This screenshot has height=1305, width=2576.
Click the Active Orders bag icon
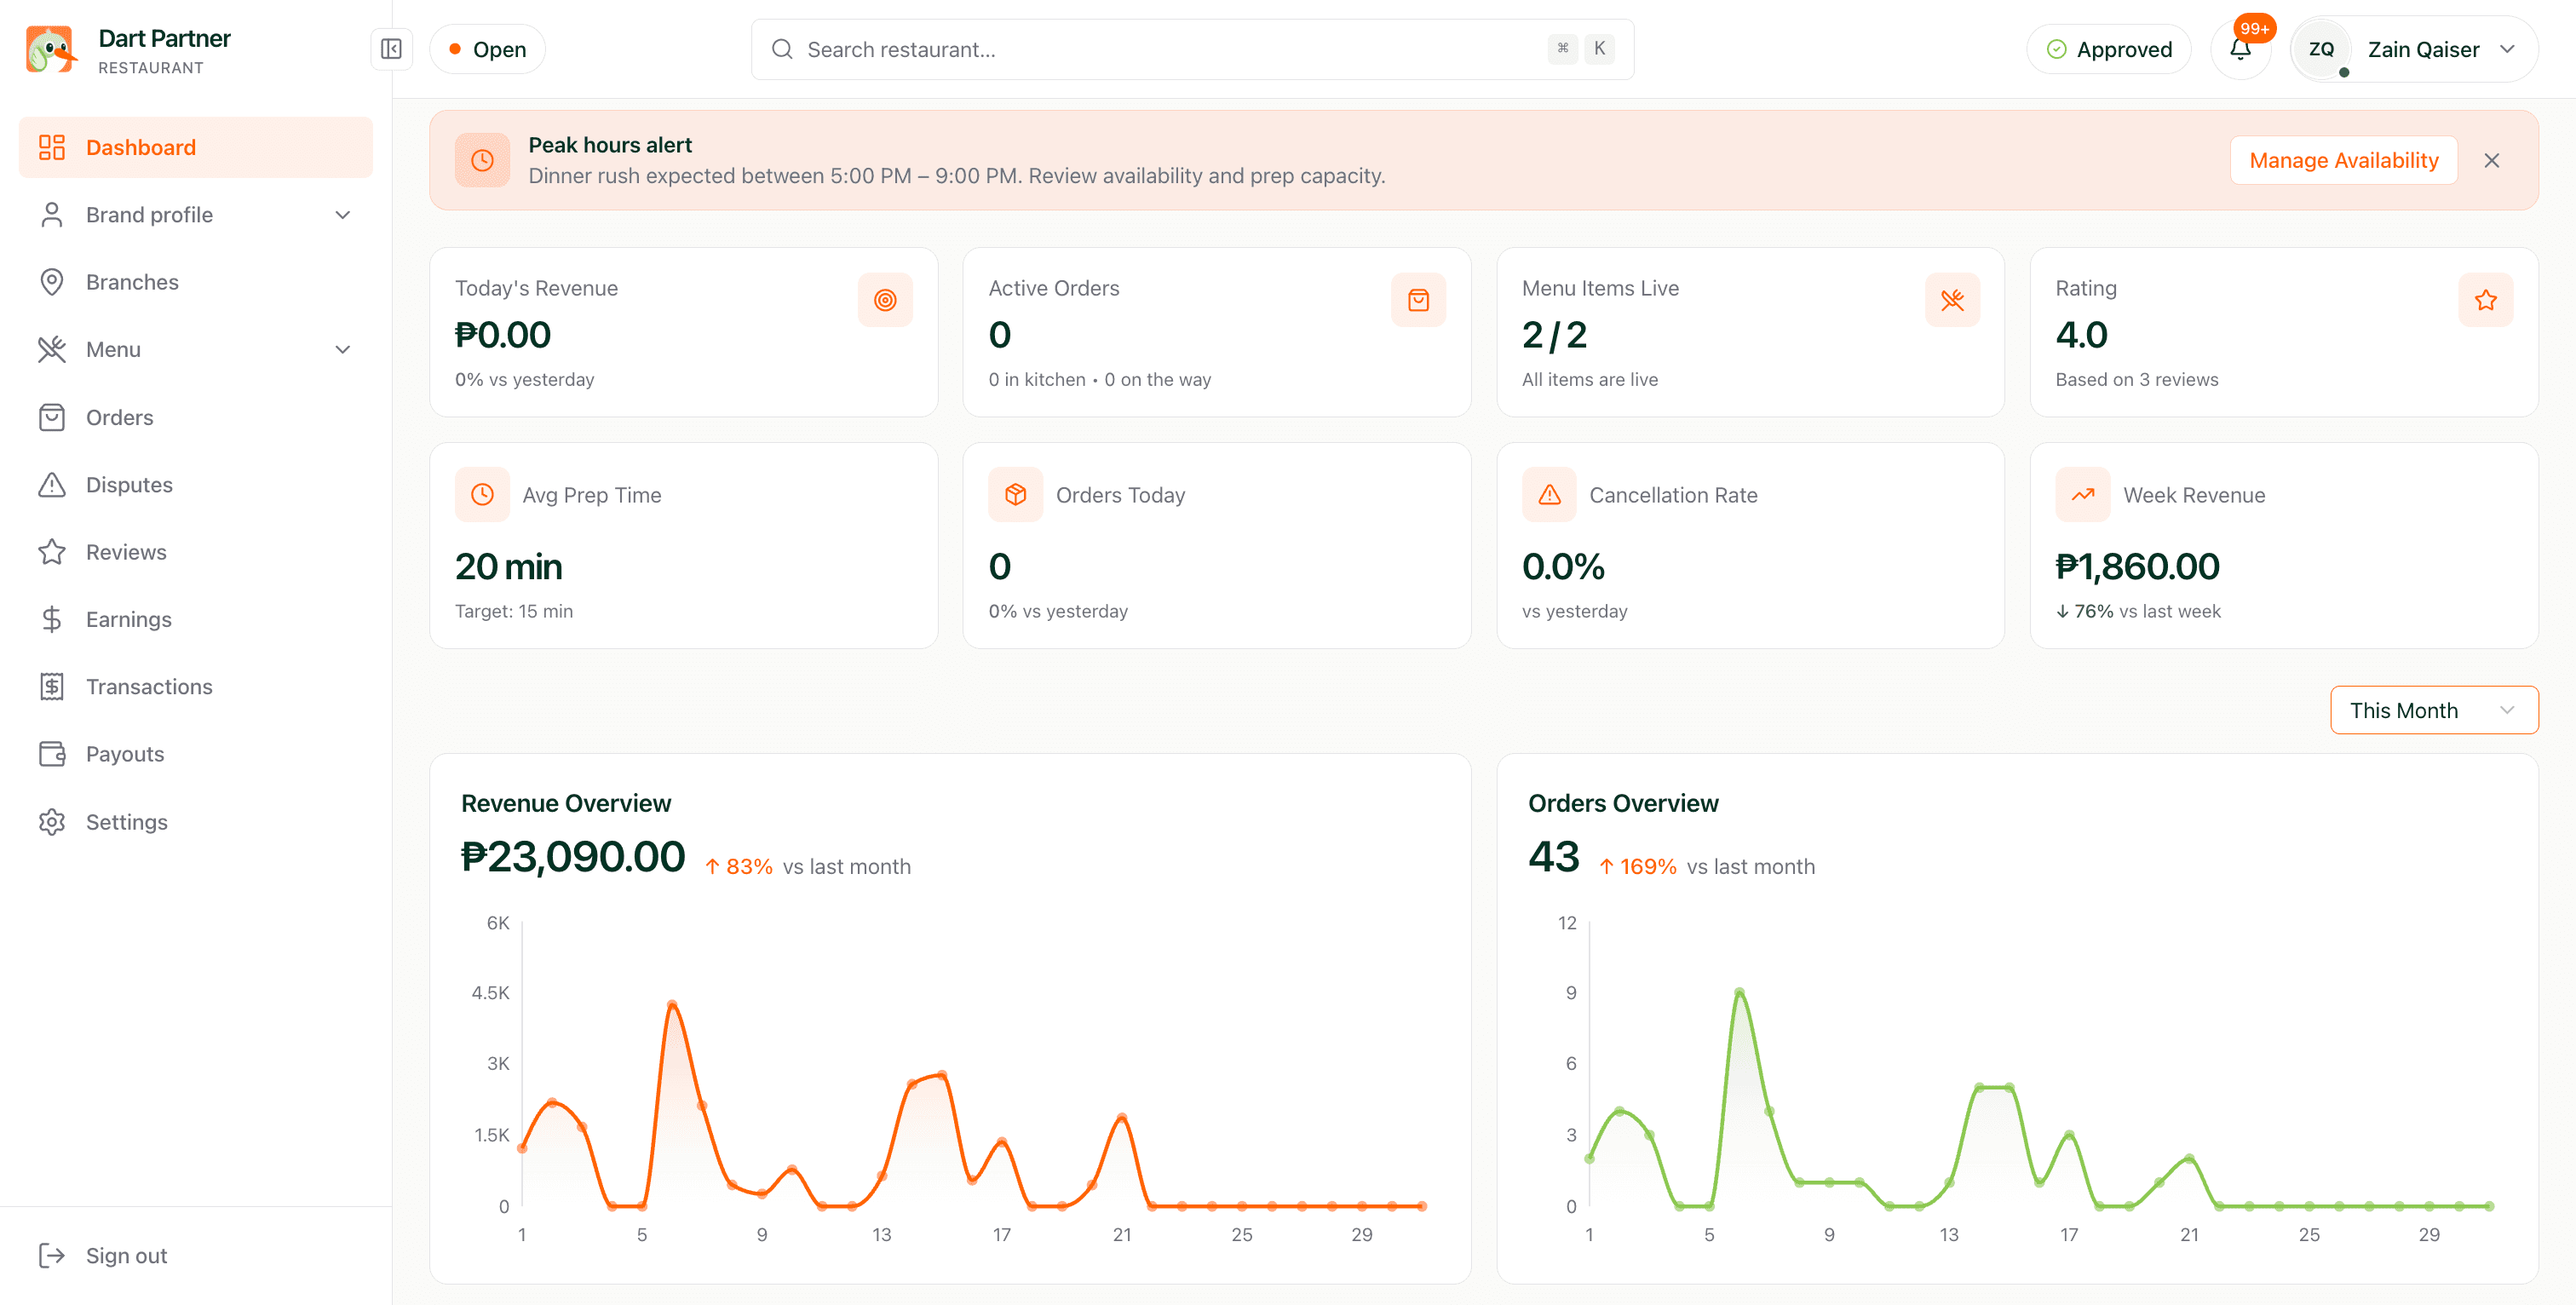(1418, 300)
